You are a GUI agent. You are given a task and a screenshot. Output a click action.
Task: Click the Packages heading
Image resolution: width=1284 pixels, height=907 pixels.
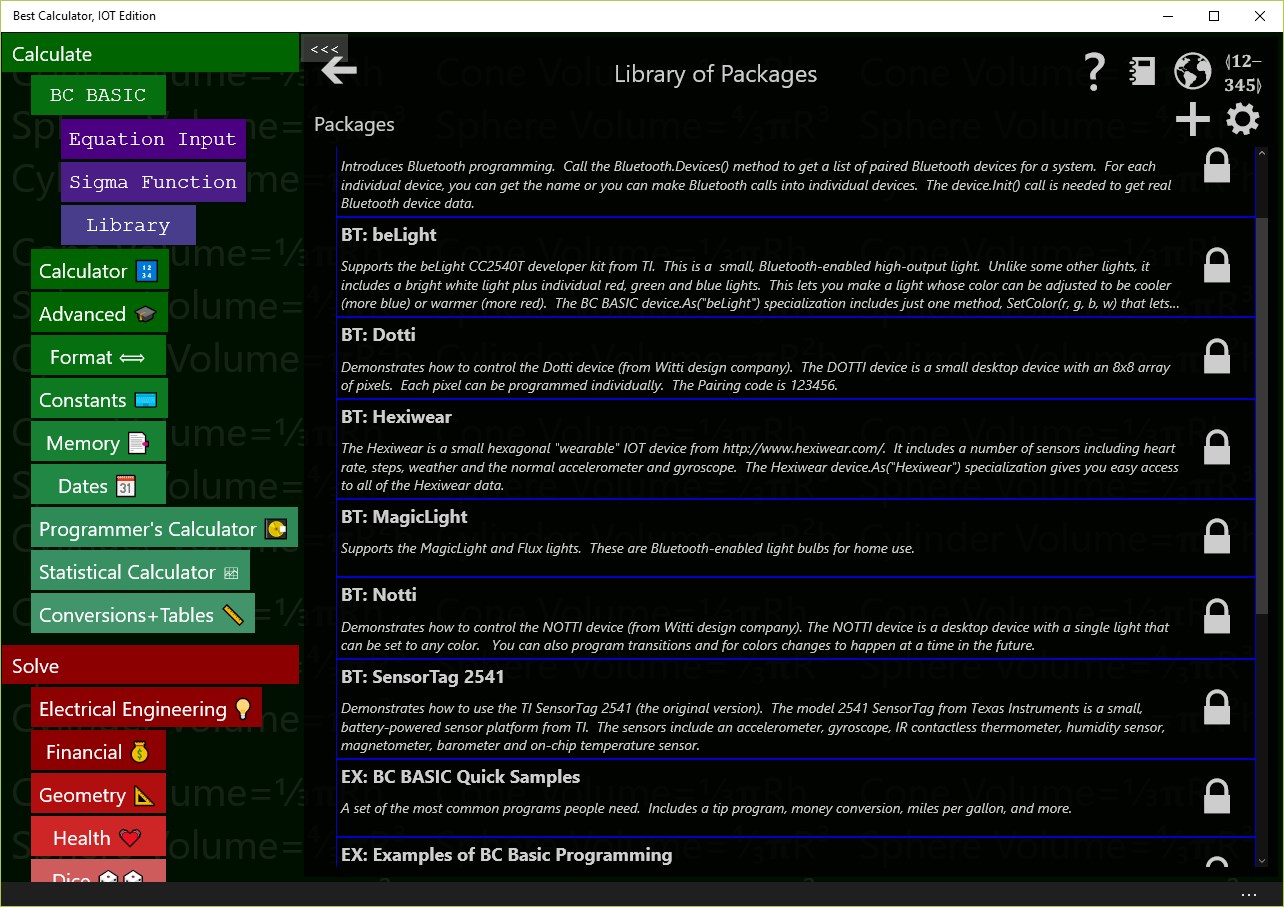click(x=354, y=124)
